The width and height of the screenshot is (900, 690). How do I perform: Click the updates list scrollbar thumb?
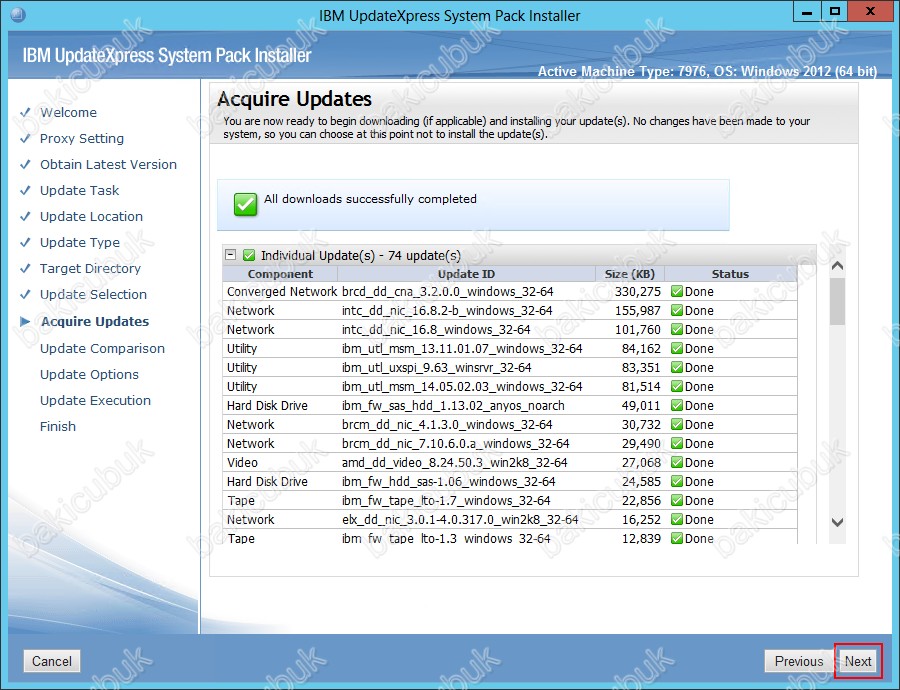click(x=837, y=301)
